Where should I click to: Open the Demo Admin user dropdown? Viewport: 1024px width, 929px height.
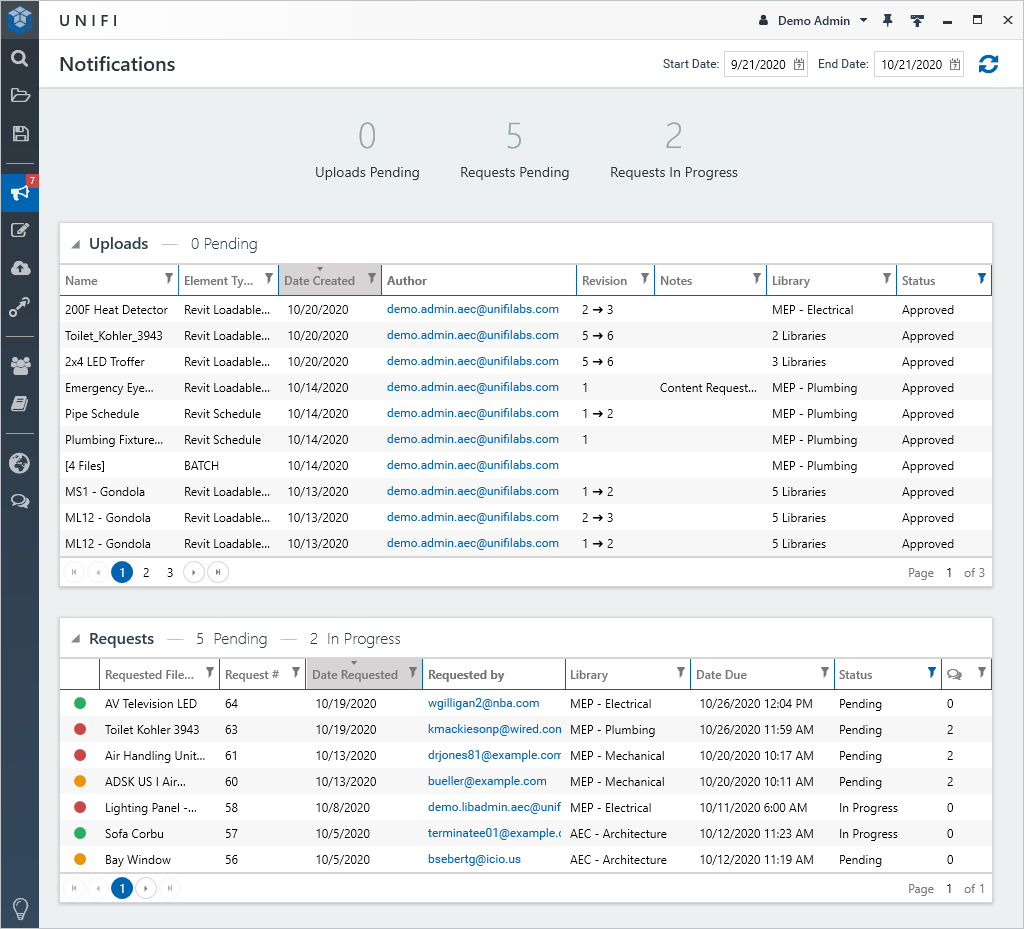pyautogui.click(x=813, y=20)
